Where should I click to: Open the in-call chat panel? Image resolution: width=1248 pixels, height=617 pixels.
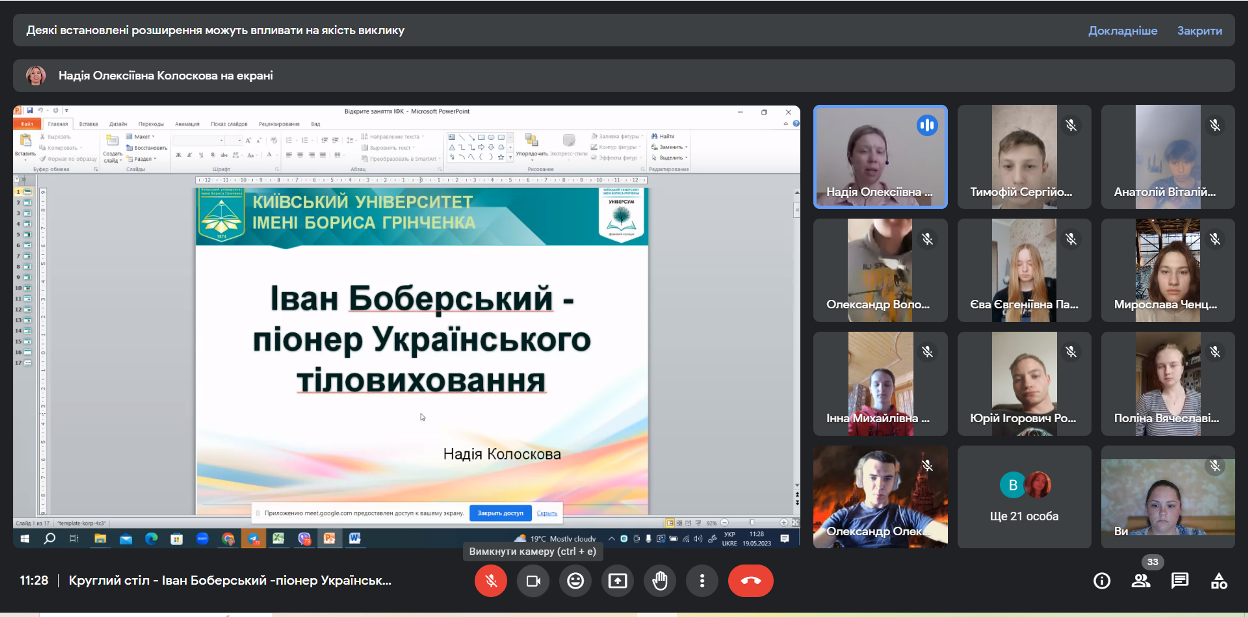point(1180,580)
